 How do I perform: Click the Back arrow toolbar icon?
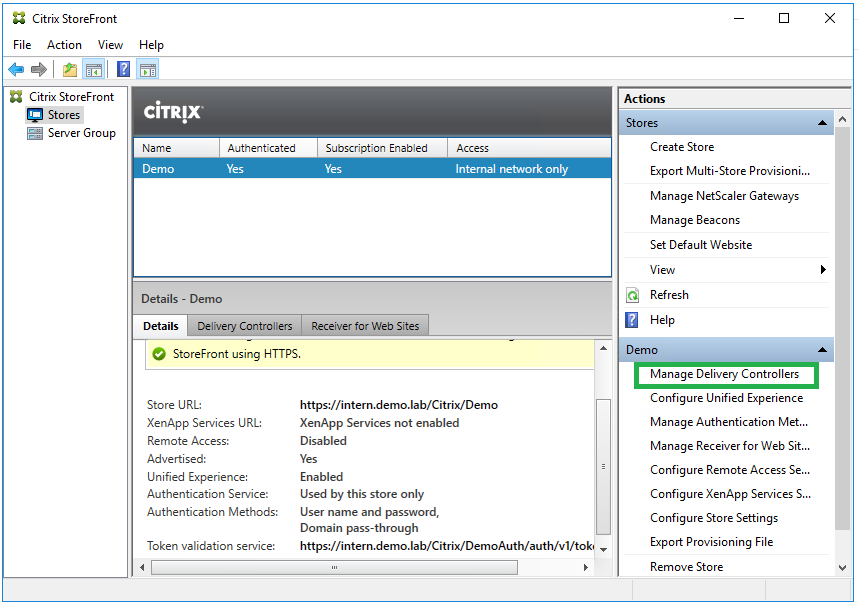click(16, 70)
